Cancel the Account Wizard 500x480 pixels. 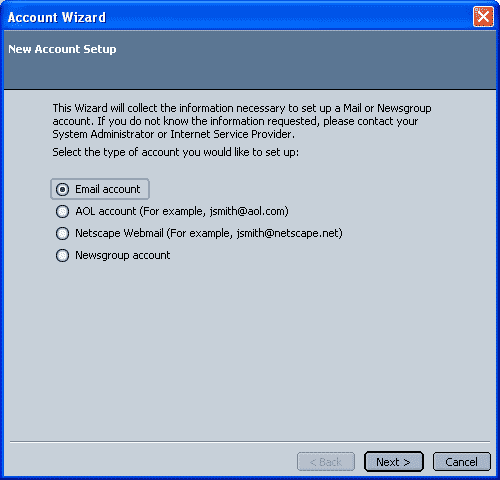click(462, 462)
